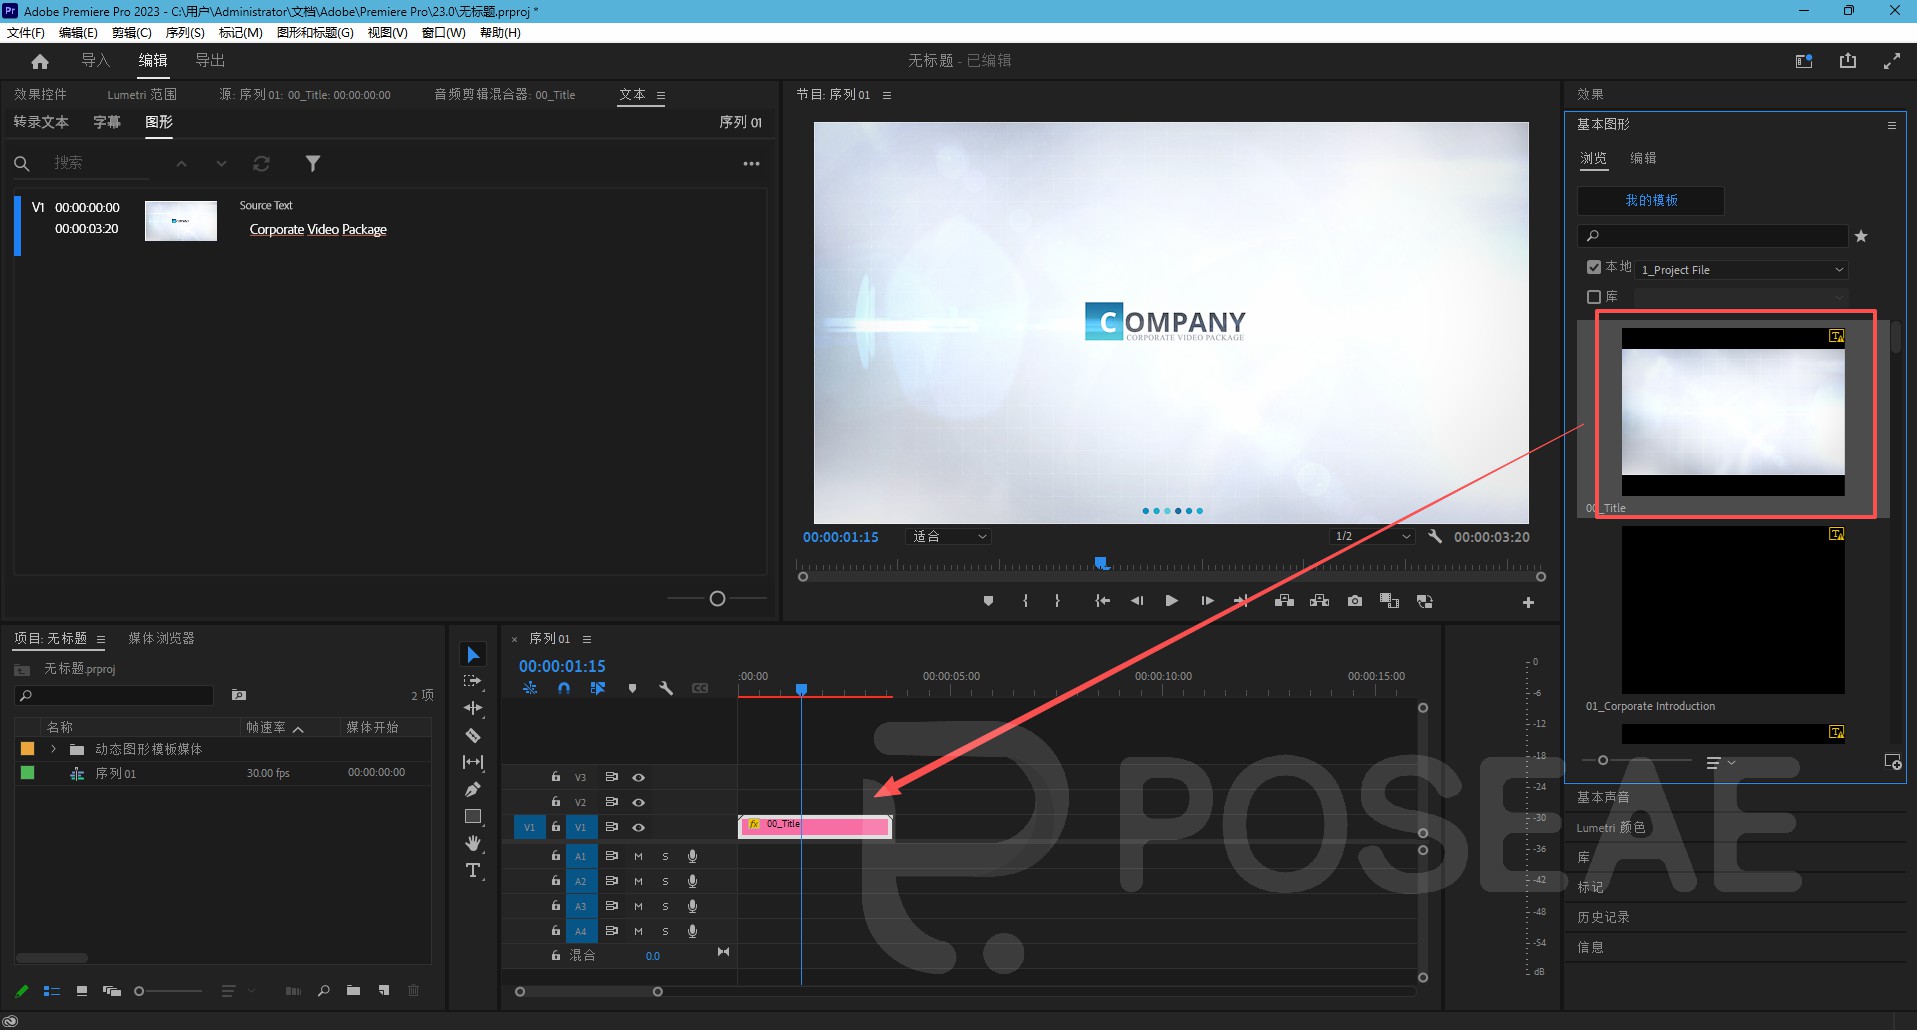Select the Pen tool
Image resolution: width=1917 pixels, height=1030 pixels.
click(473, 789)
